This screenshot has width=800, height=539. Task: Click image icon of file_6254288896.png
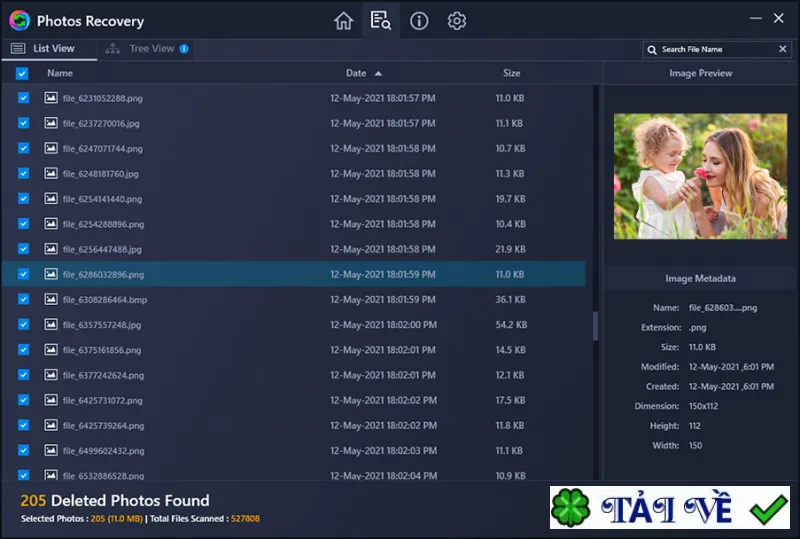(51, 224)
